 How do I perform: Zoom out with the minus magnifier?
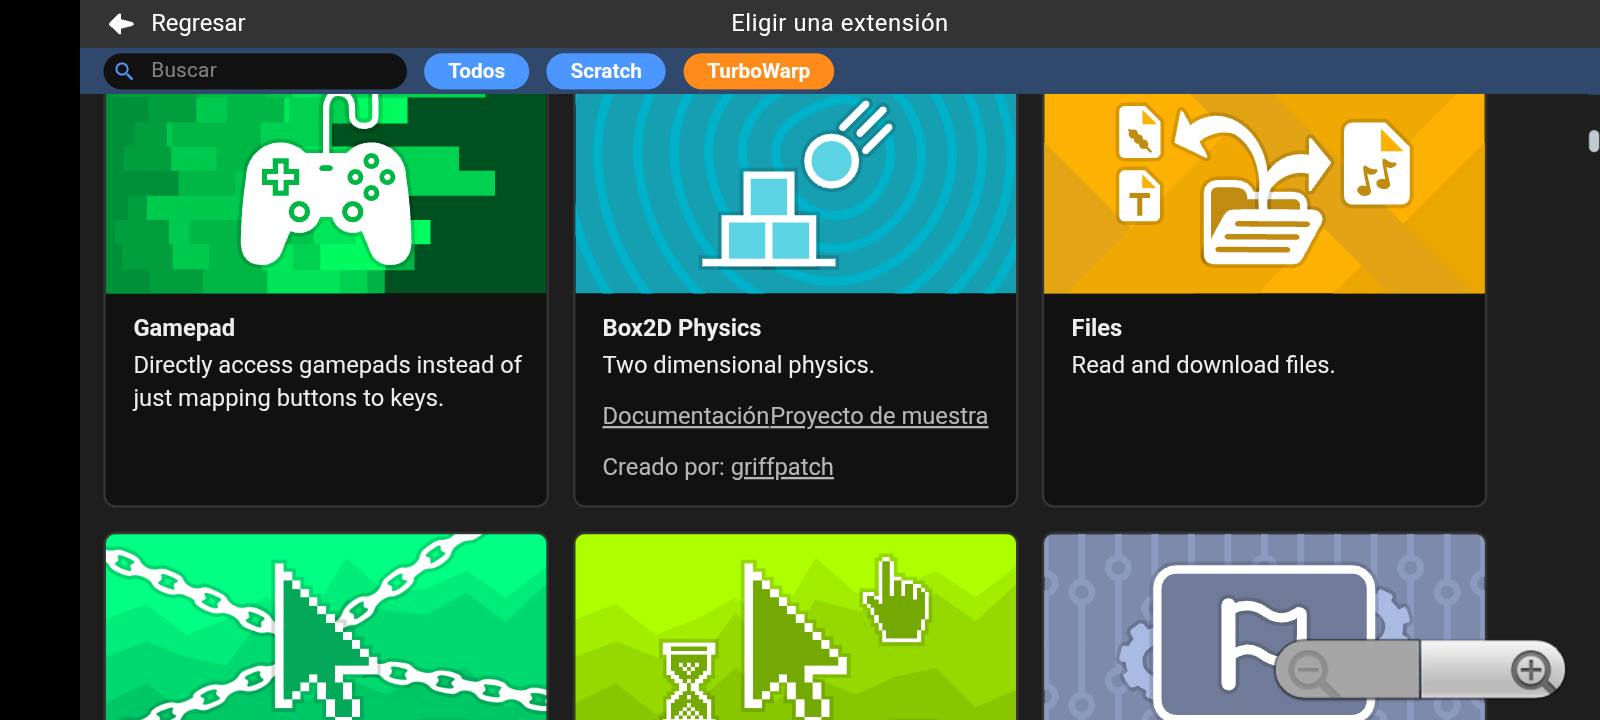tap(1346, 670)
